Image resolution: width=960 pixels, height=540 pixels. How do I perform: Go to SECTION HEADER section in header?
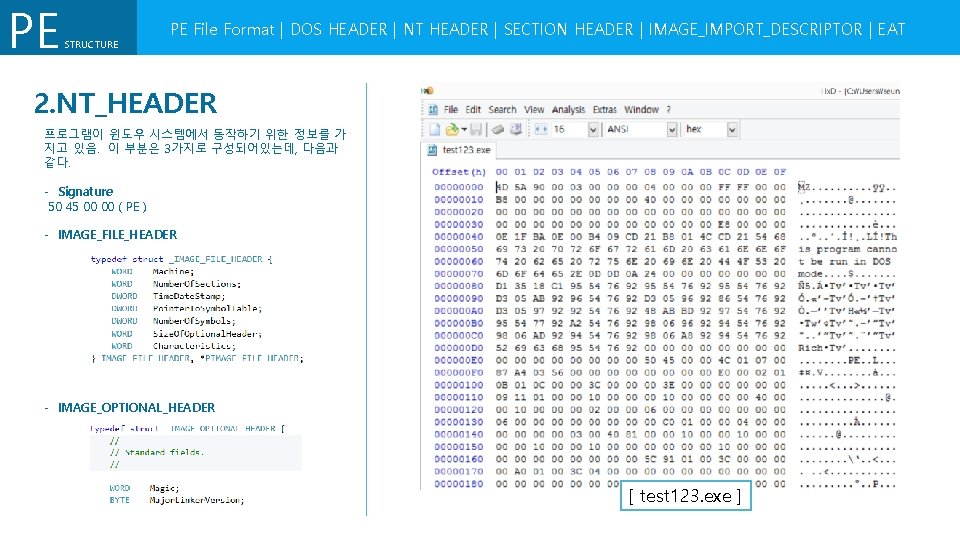[568, 29]
